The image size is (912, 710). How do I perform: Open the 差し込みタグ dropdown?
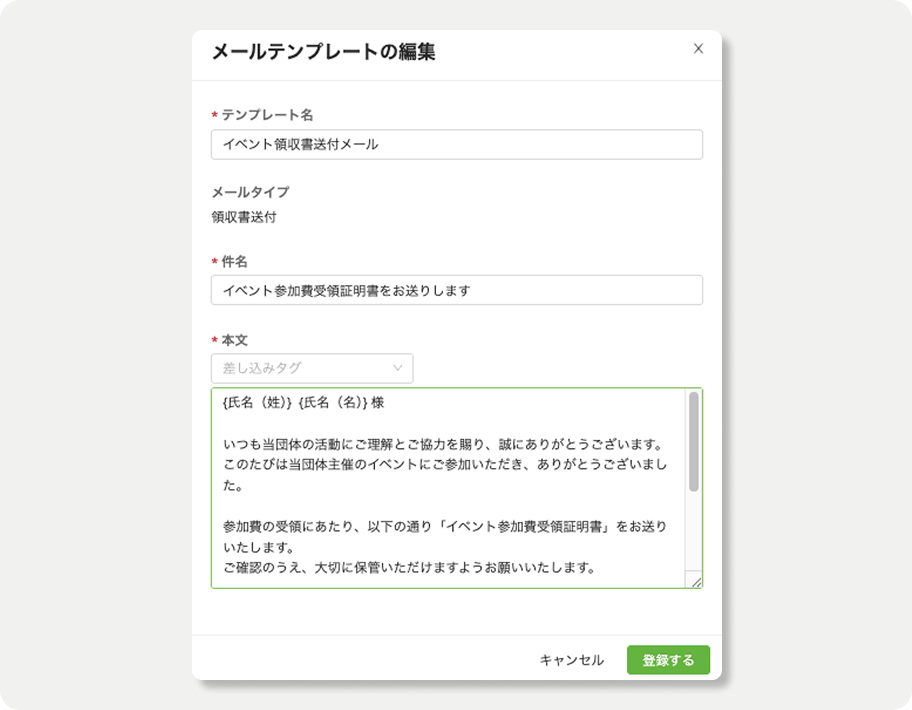(x=312, y=368)
